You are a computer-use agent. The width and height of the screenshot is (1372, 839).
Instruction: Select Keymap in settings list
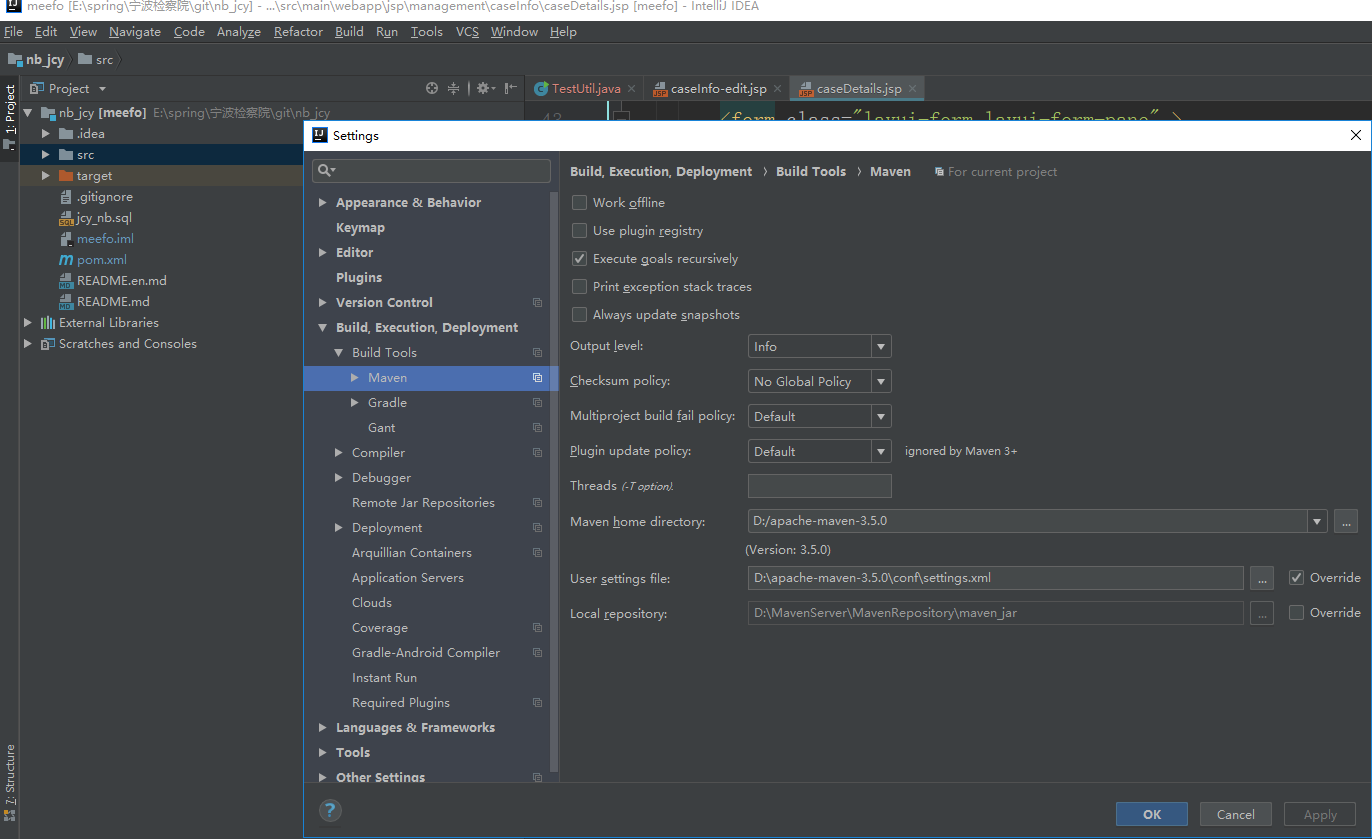coord(360,228)
